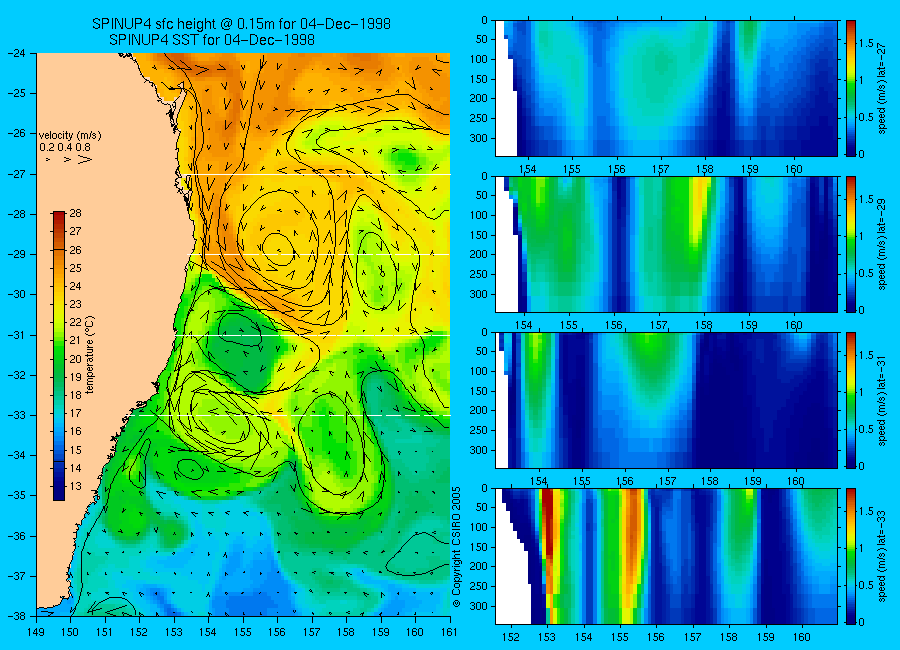The width and height of the screenshot is (900, 650).
Task: Click the speed color bar of the lat=-27 panel
Action: pos(851,88)
